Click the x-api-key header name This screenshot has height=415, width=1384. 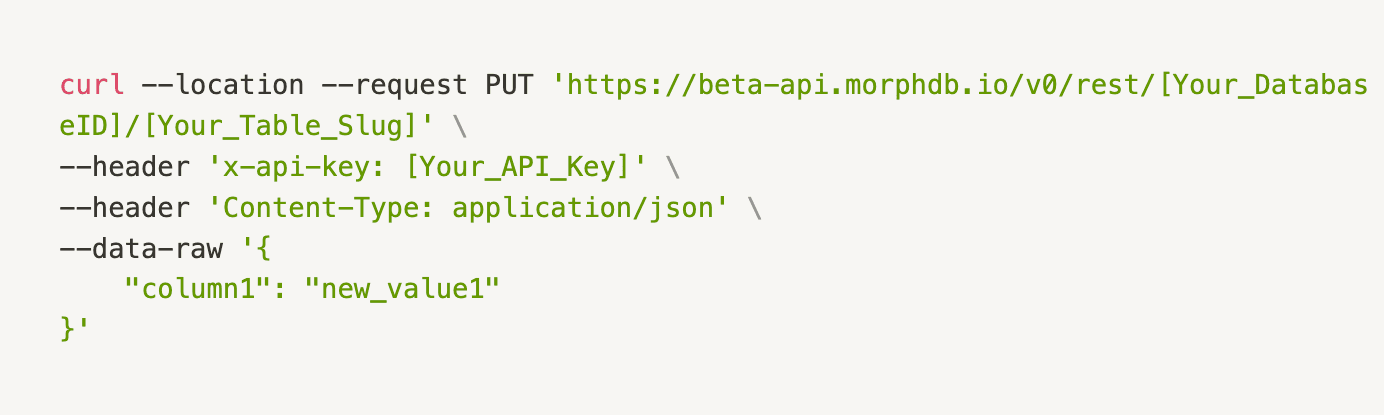pos(295,167)
